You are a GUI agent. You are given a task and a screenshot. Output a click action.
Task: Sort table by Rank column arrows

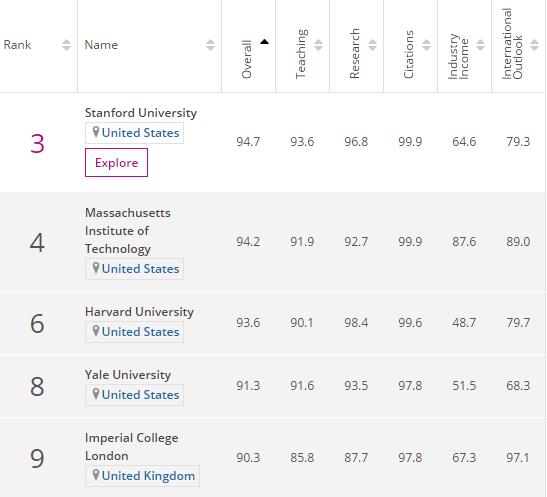click(x=66, y=45)
